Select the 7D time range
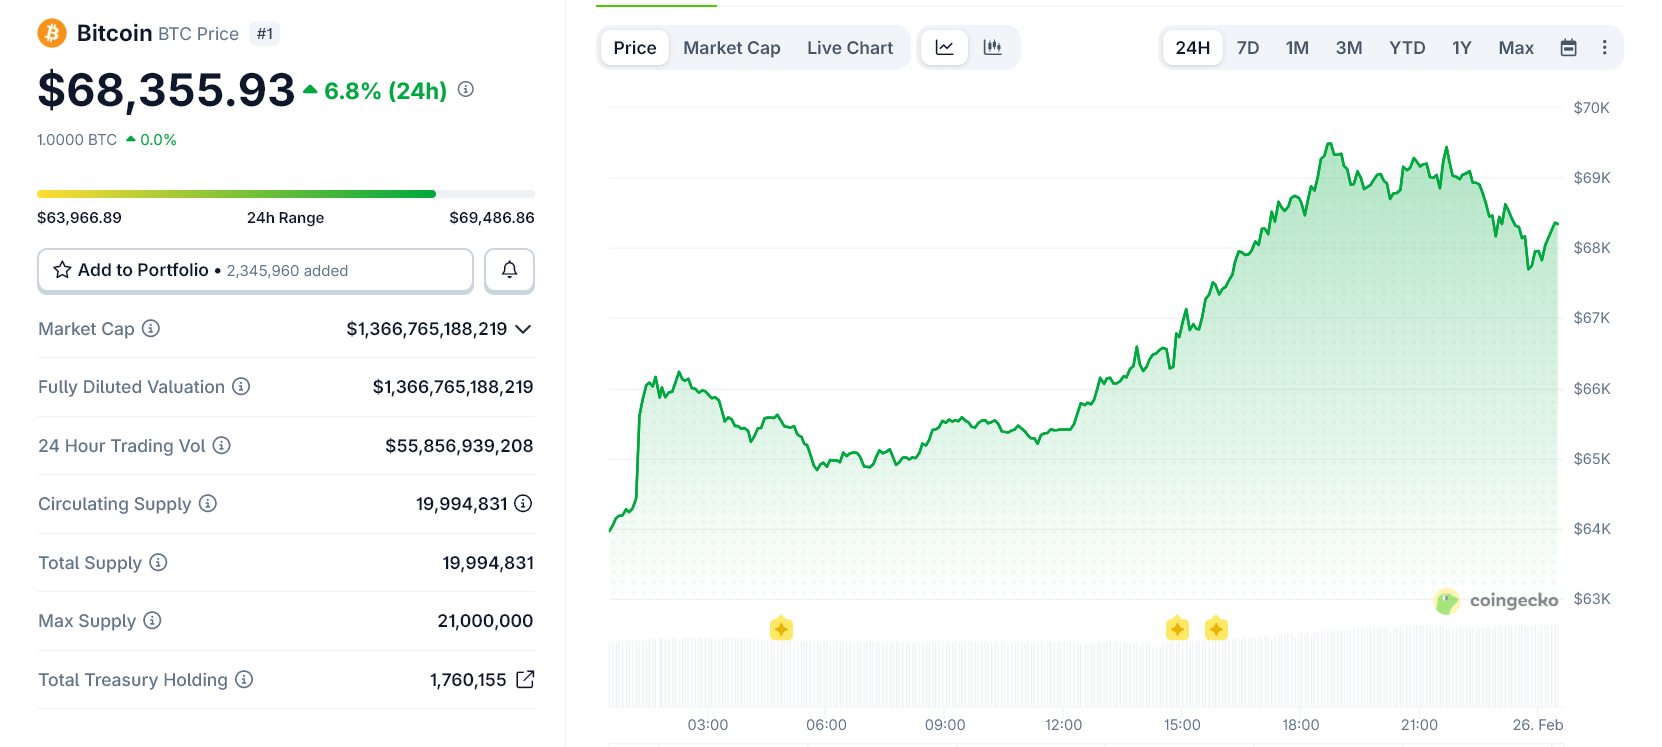Screen dimensions: 1662x747 coord(1247,48)
